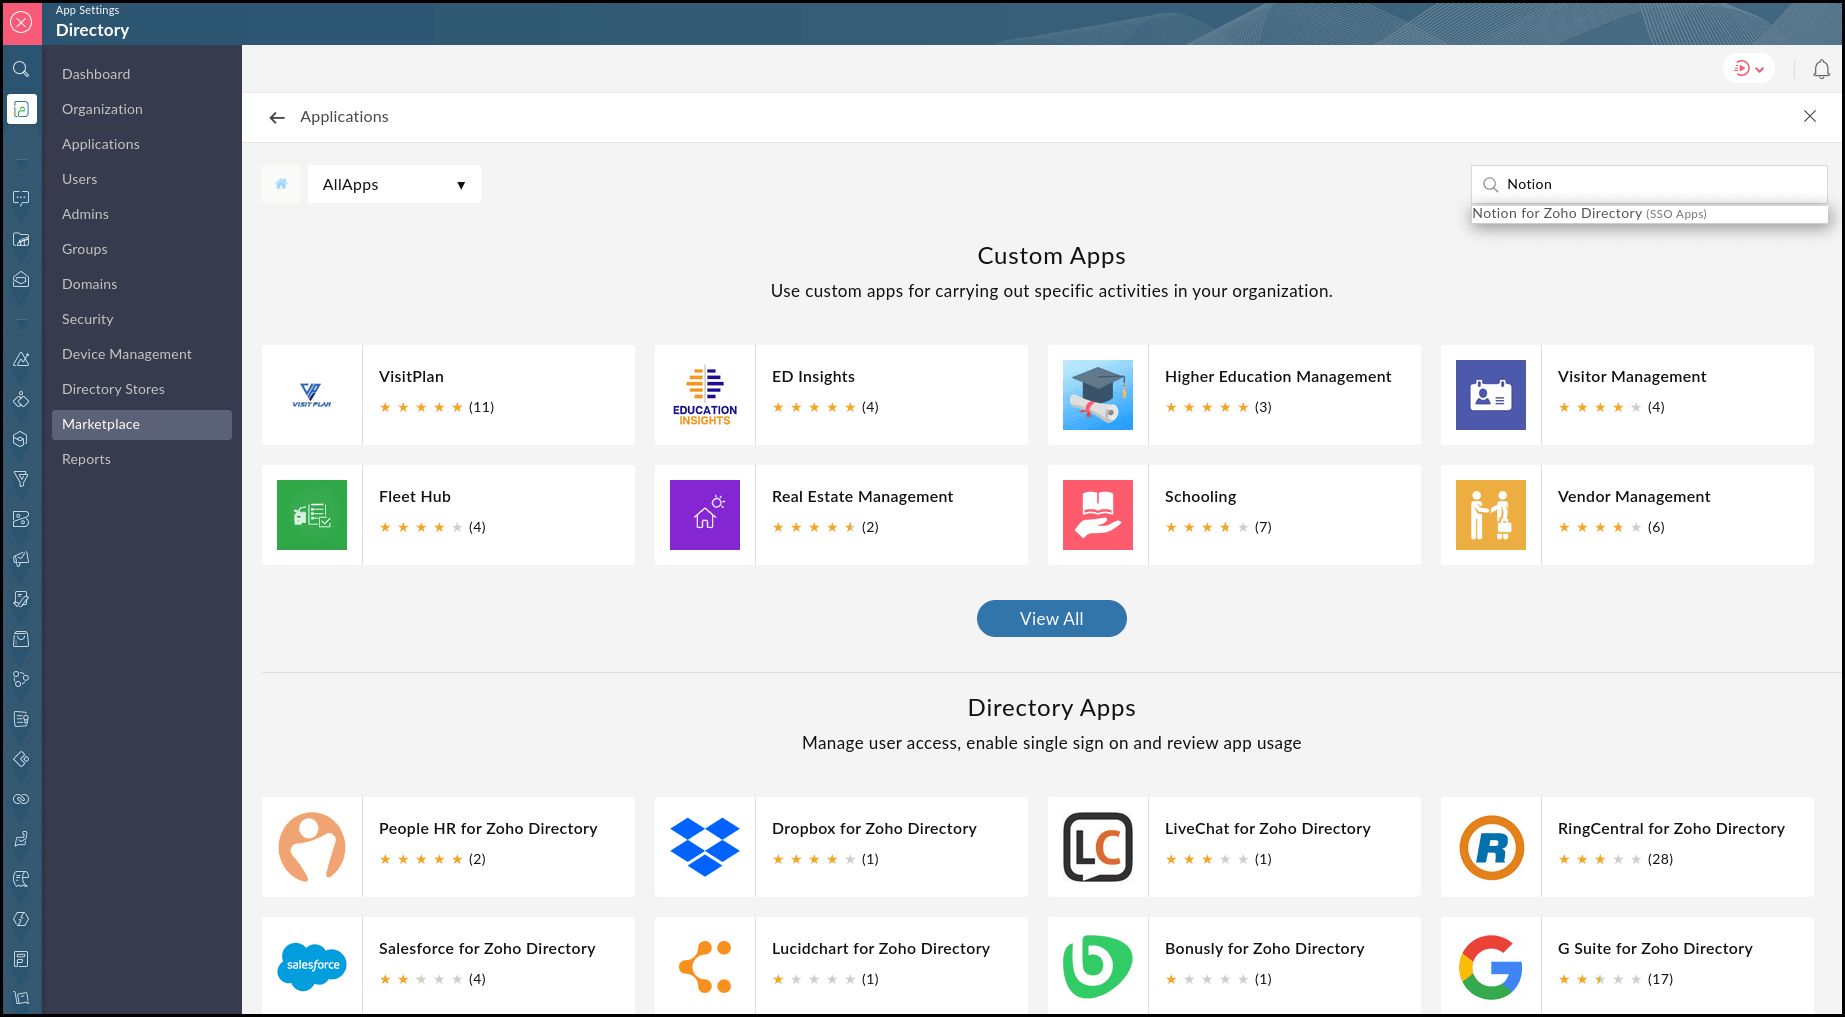Open the open-envelope mail icon in left strip
The height and width of the screenshot is (1017, 1845).
click(21, 279)
